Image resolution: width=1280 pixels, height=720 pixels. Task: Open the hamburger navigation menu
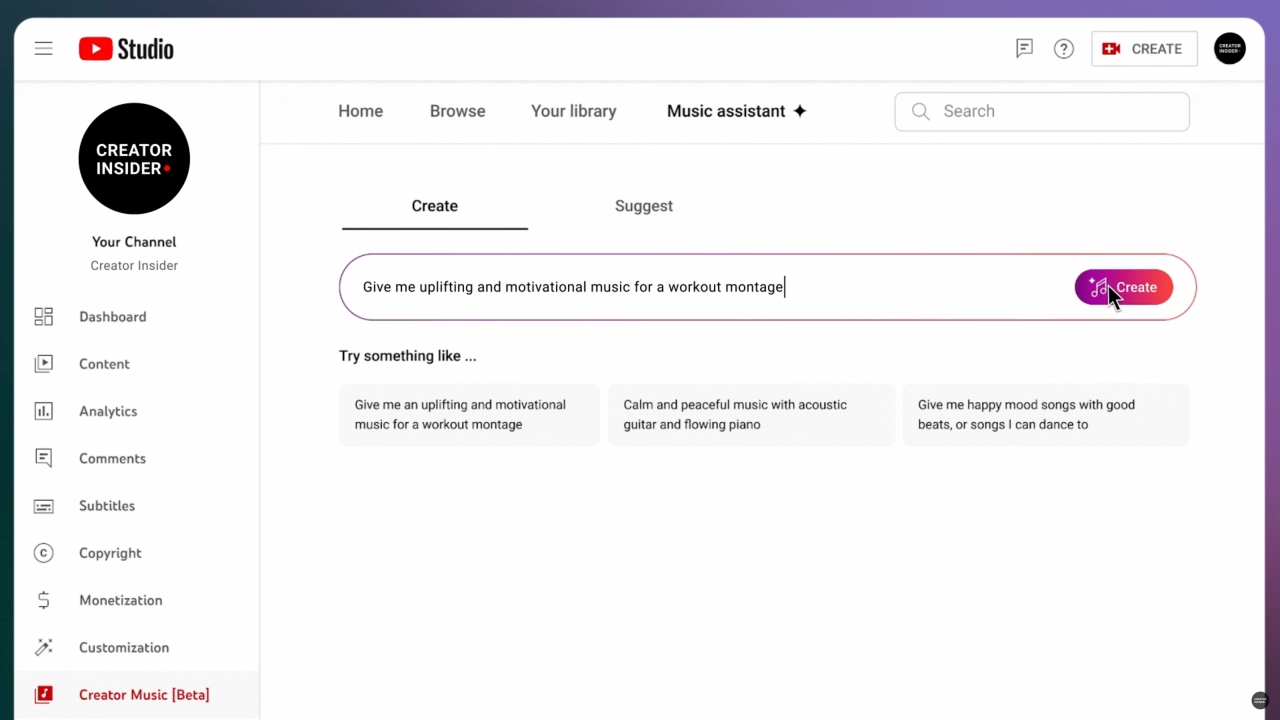coord(43,48)
